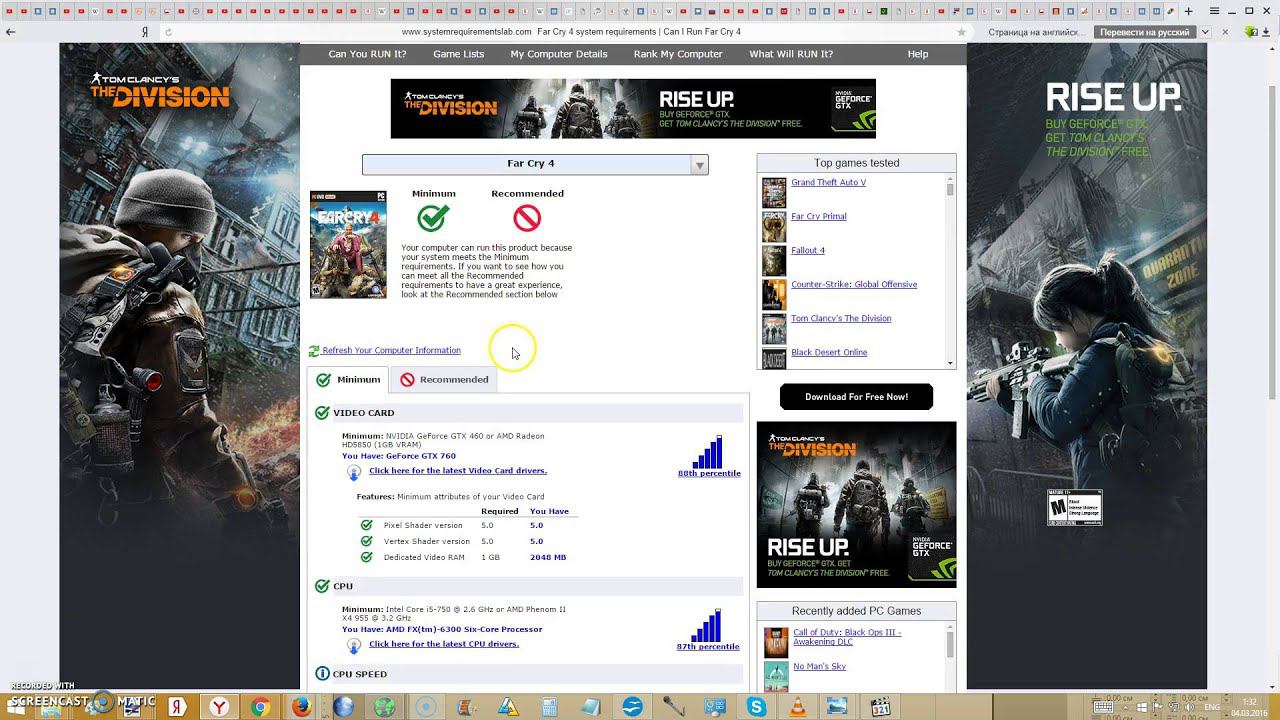Click the video card driver download icon
Viewport: 1280px width, 720px height.
tap(354, 472)
